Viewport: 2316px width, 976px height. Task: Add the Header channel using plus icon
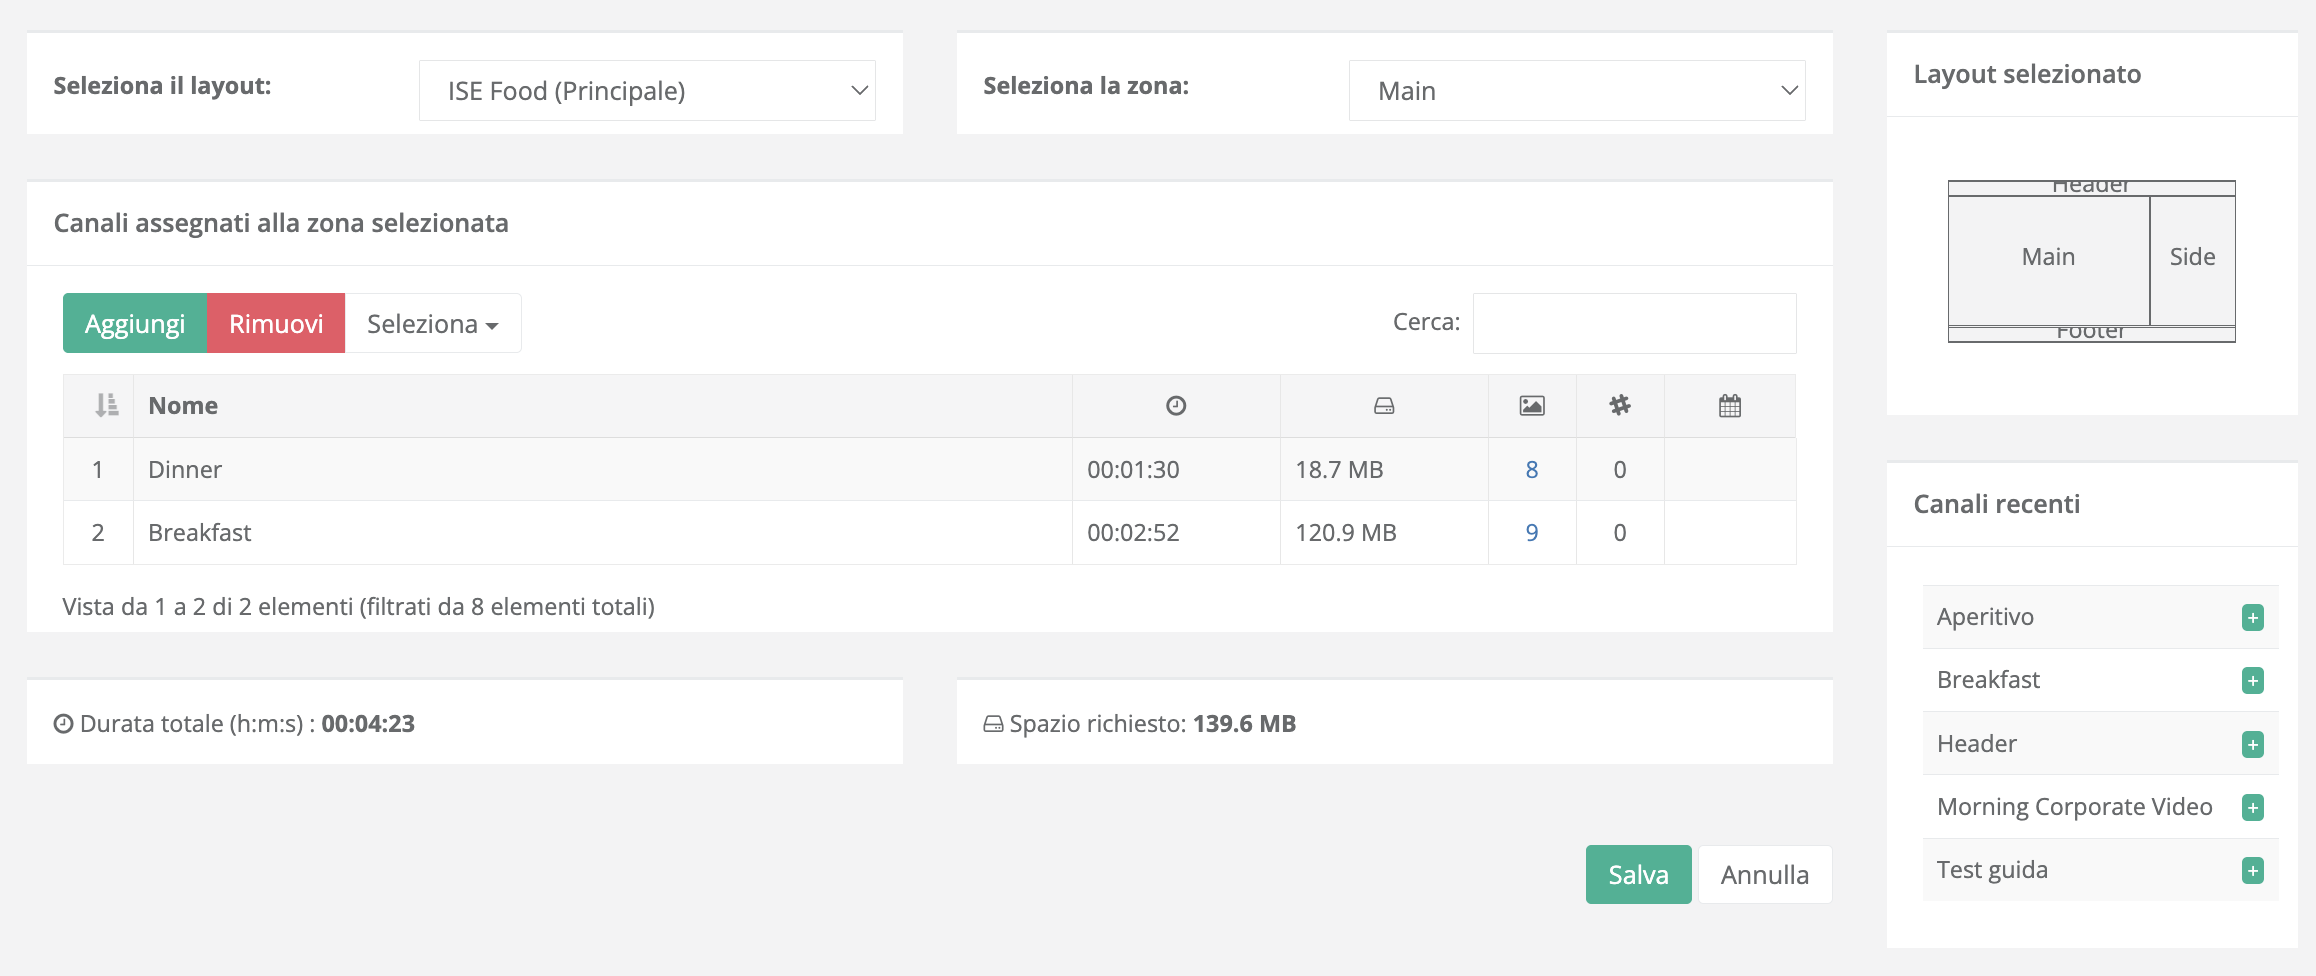tap(2252, 744)
